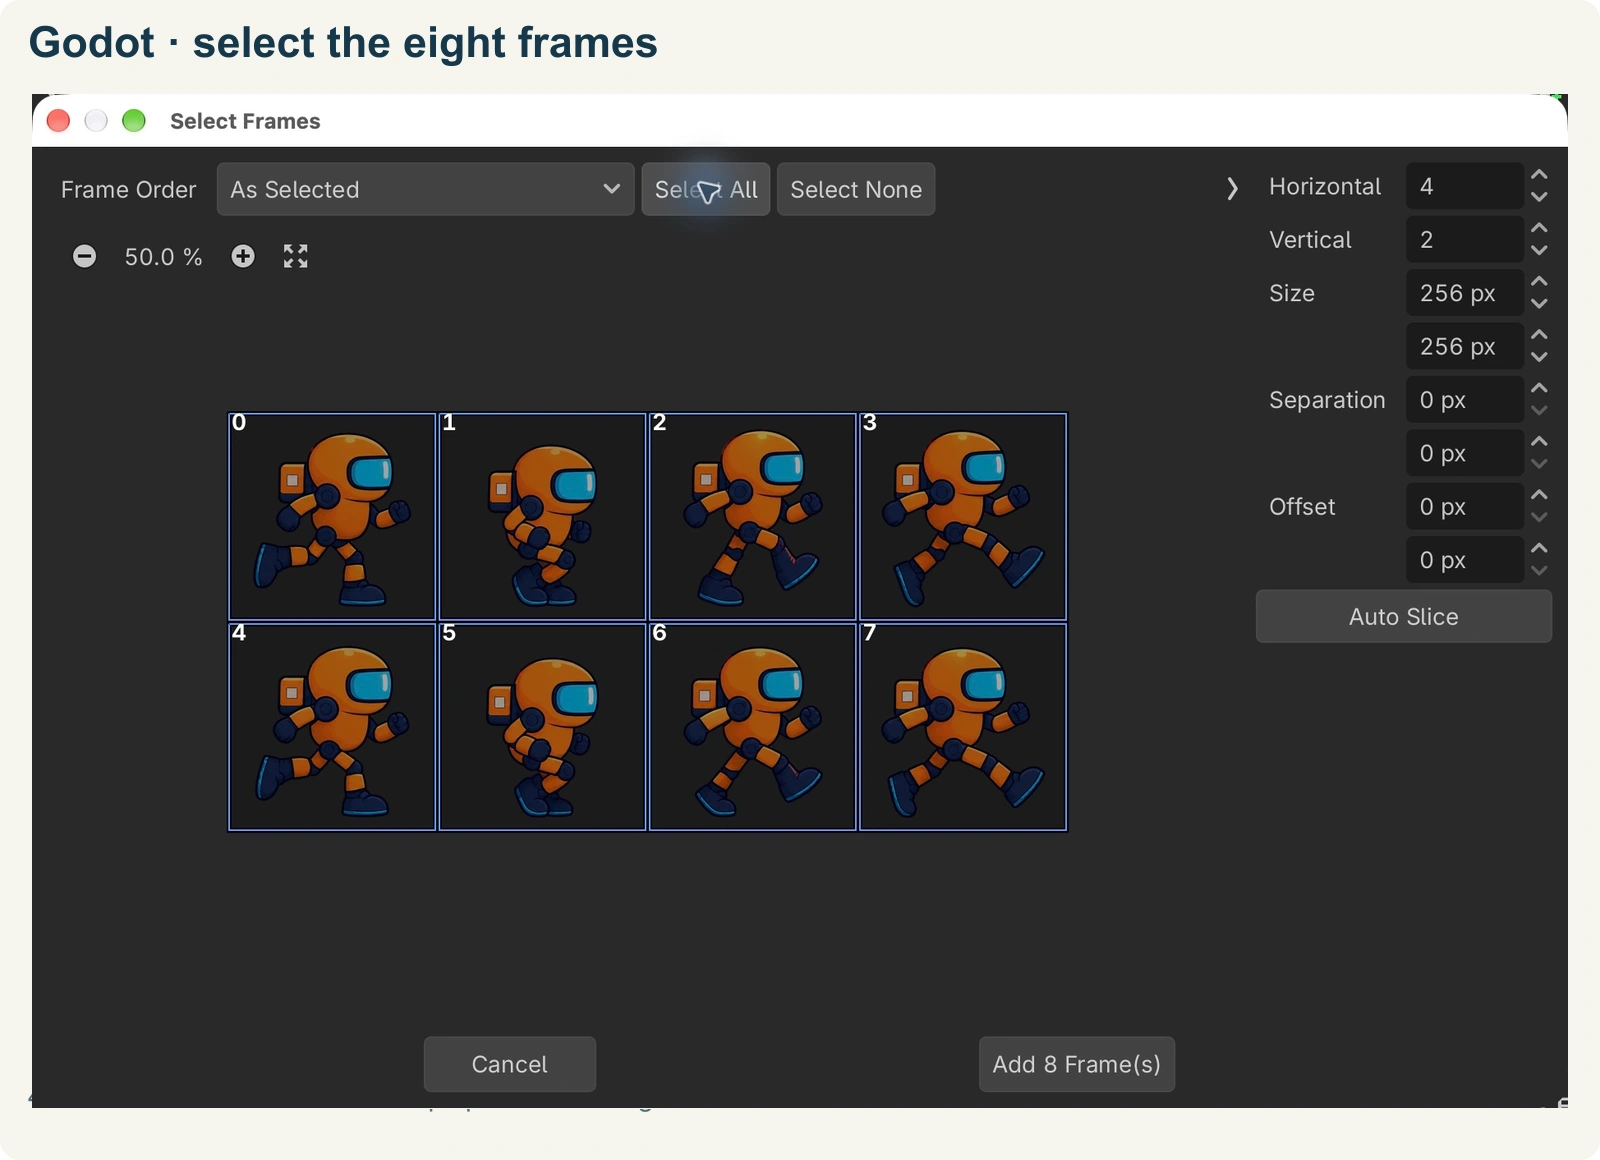This screenshot has height=1160, width=1600.
Task: Open the Frame Order dropdown
Action: pos(425,189)
